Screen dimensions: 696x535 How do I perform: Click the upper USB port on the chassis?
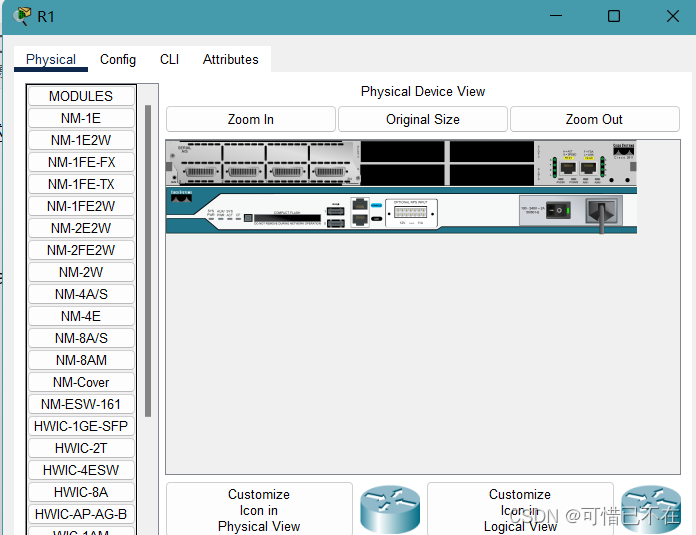tap(335, 211)
